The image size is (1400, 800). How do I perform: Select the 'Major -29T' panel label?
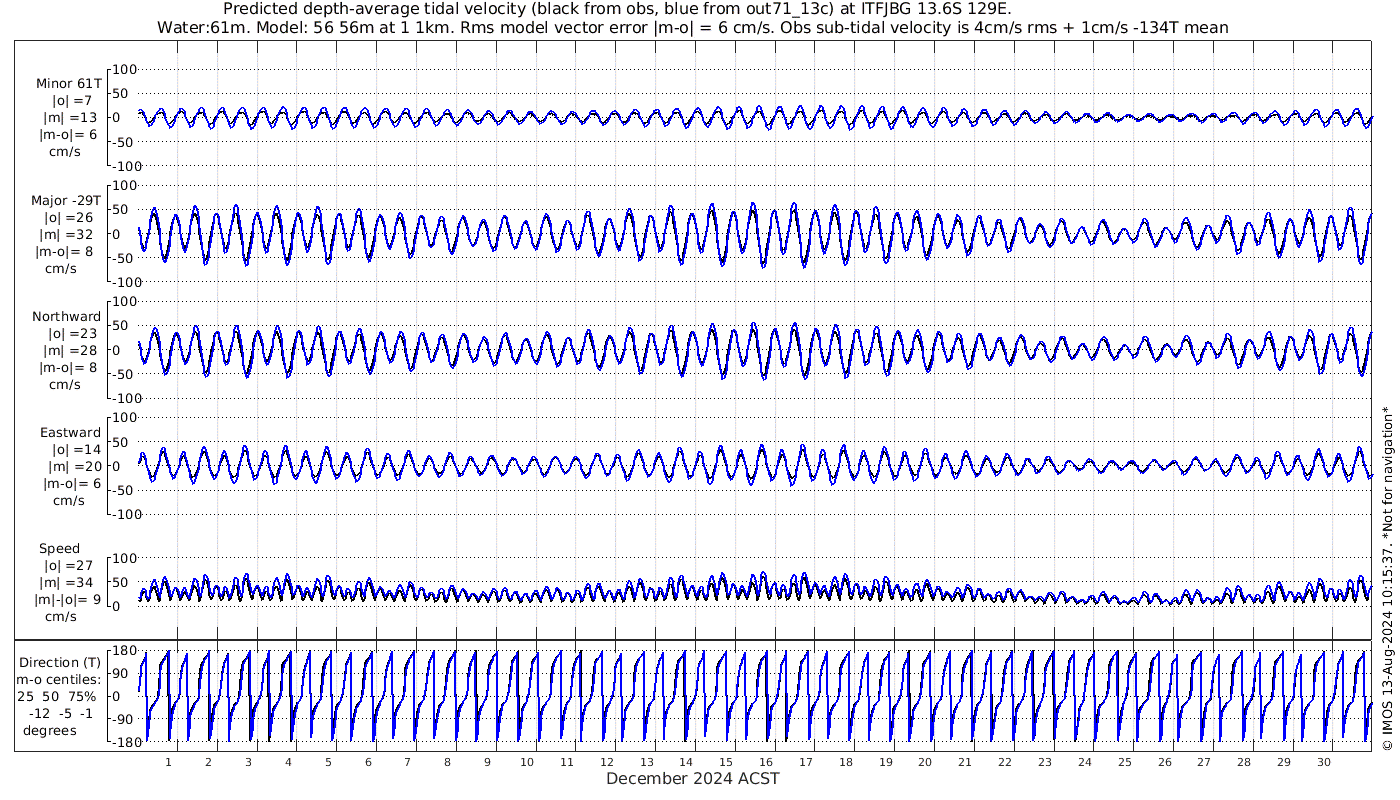(66, 200)
